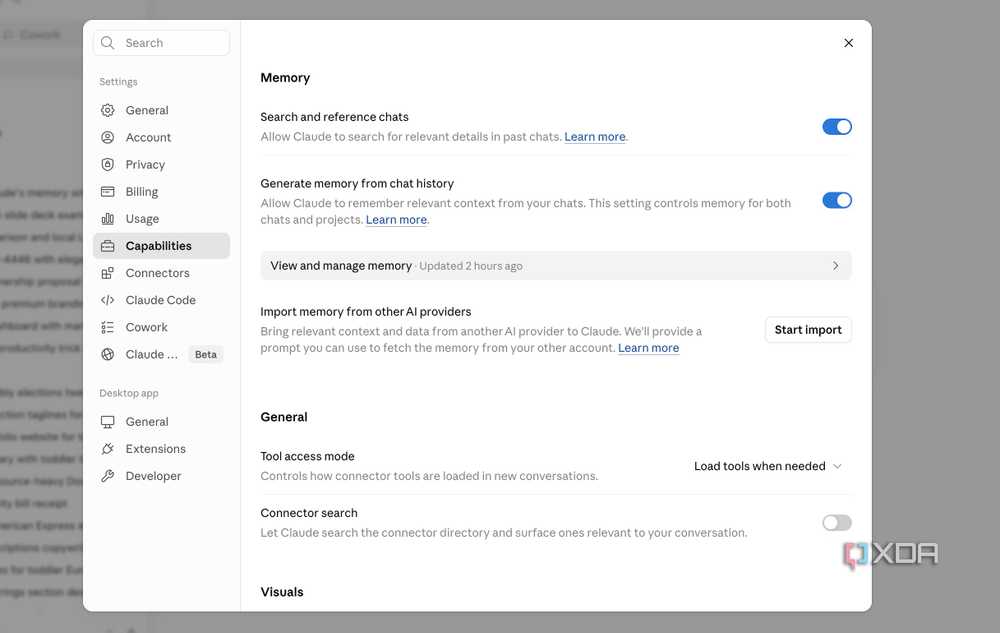Image resolution: width=1000 pixels, height=633 pixels.
Task: Click the Claude Code brackets icon
Action: pos(108,300)
